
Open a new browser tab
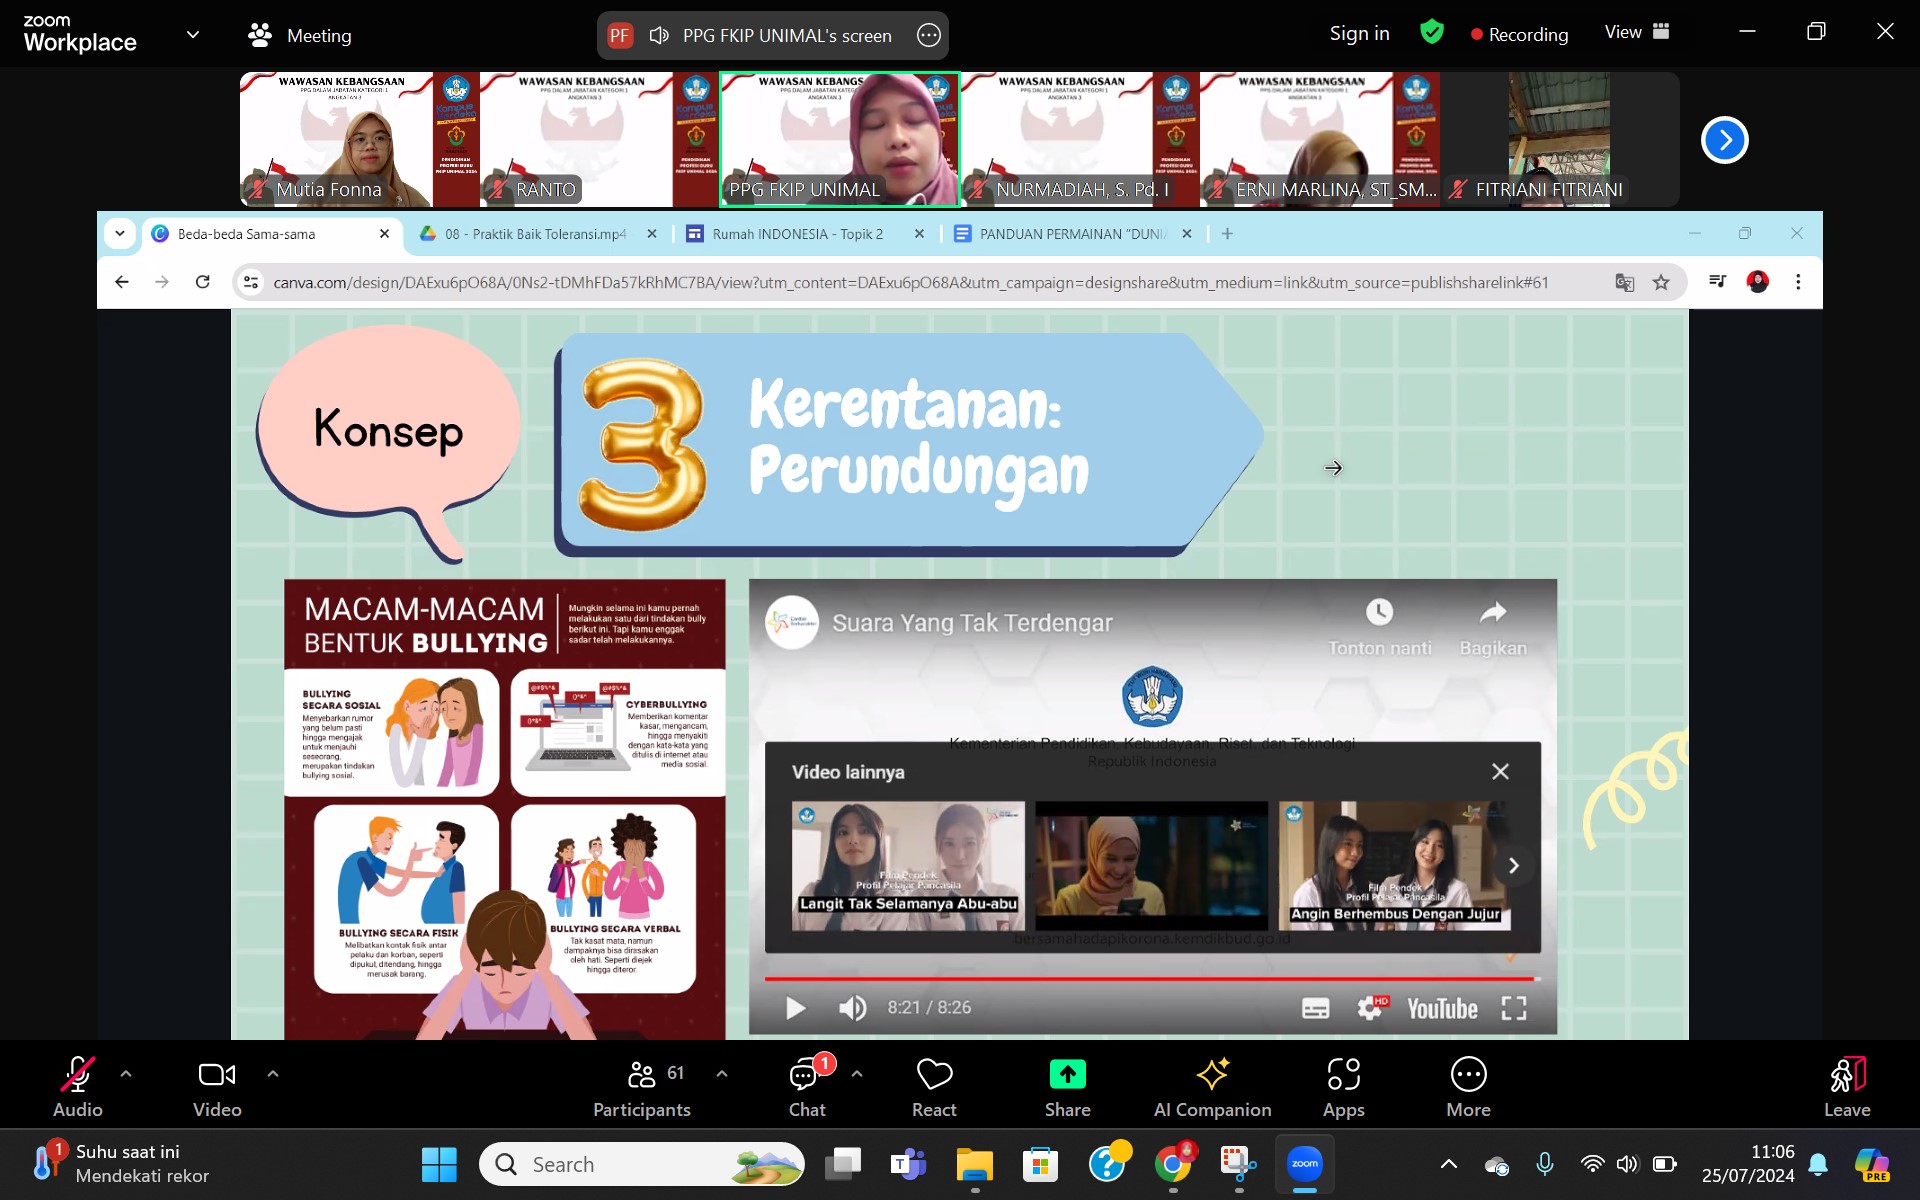click(1227, 234)
